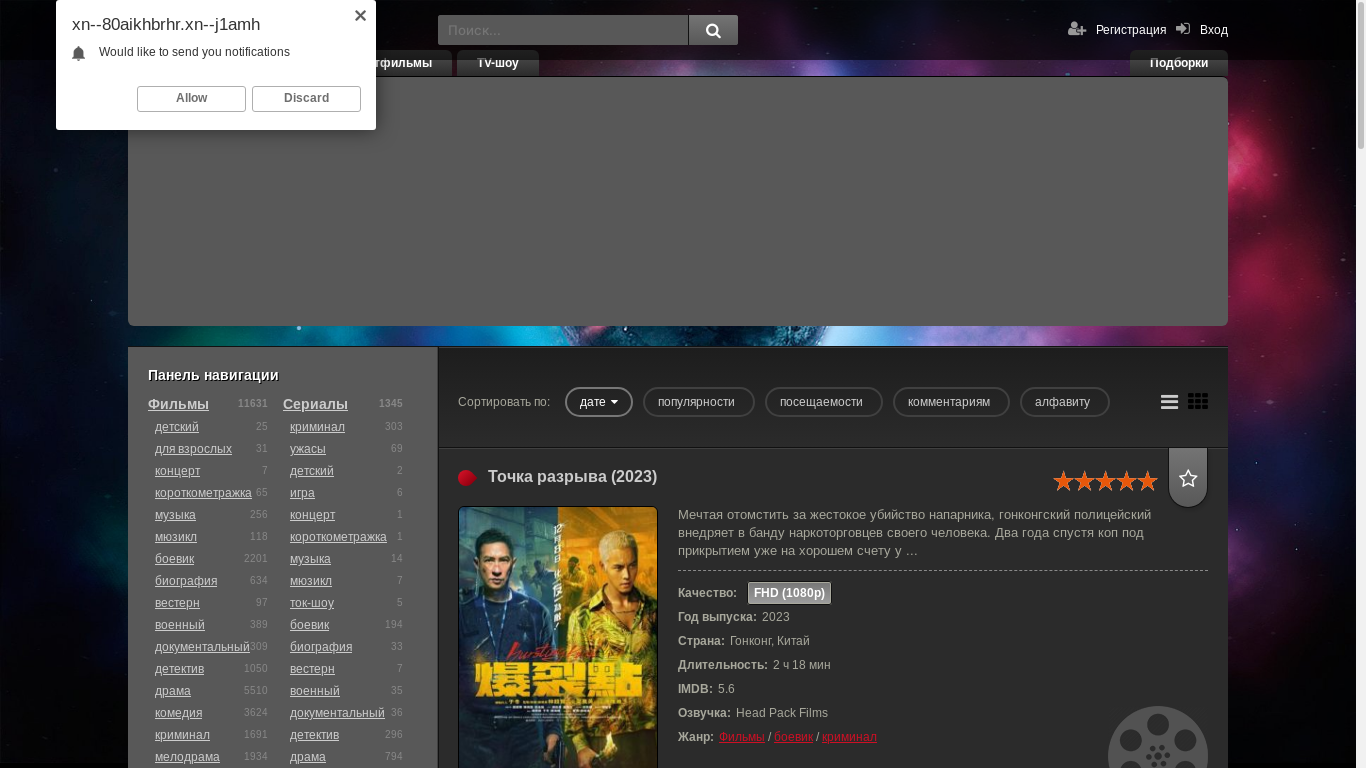Discard the notification request
The image size is (1366, 768).
click(306, 98)
